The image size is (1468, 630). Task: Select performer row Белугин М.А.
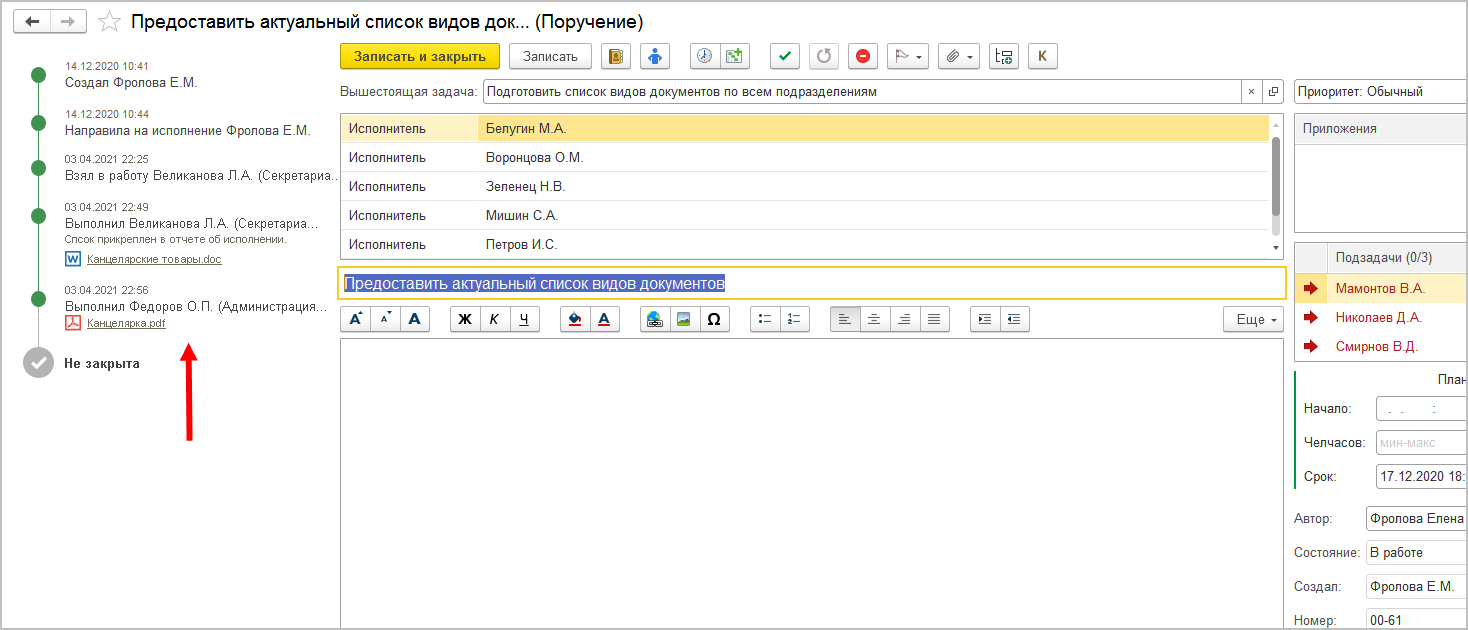[805, 128]
